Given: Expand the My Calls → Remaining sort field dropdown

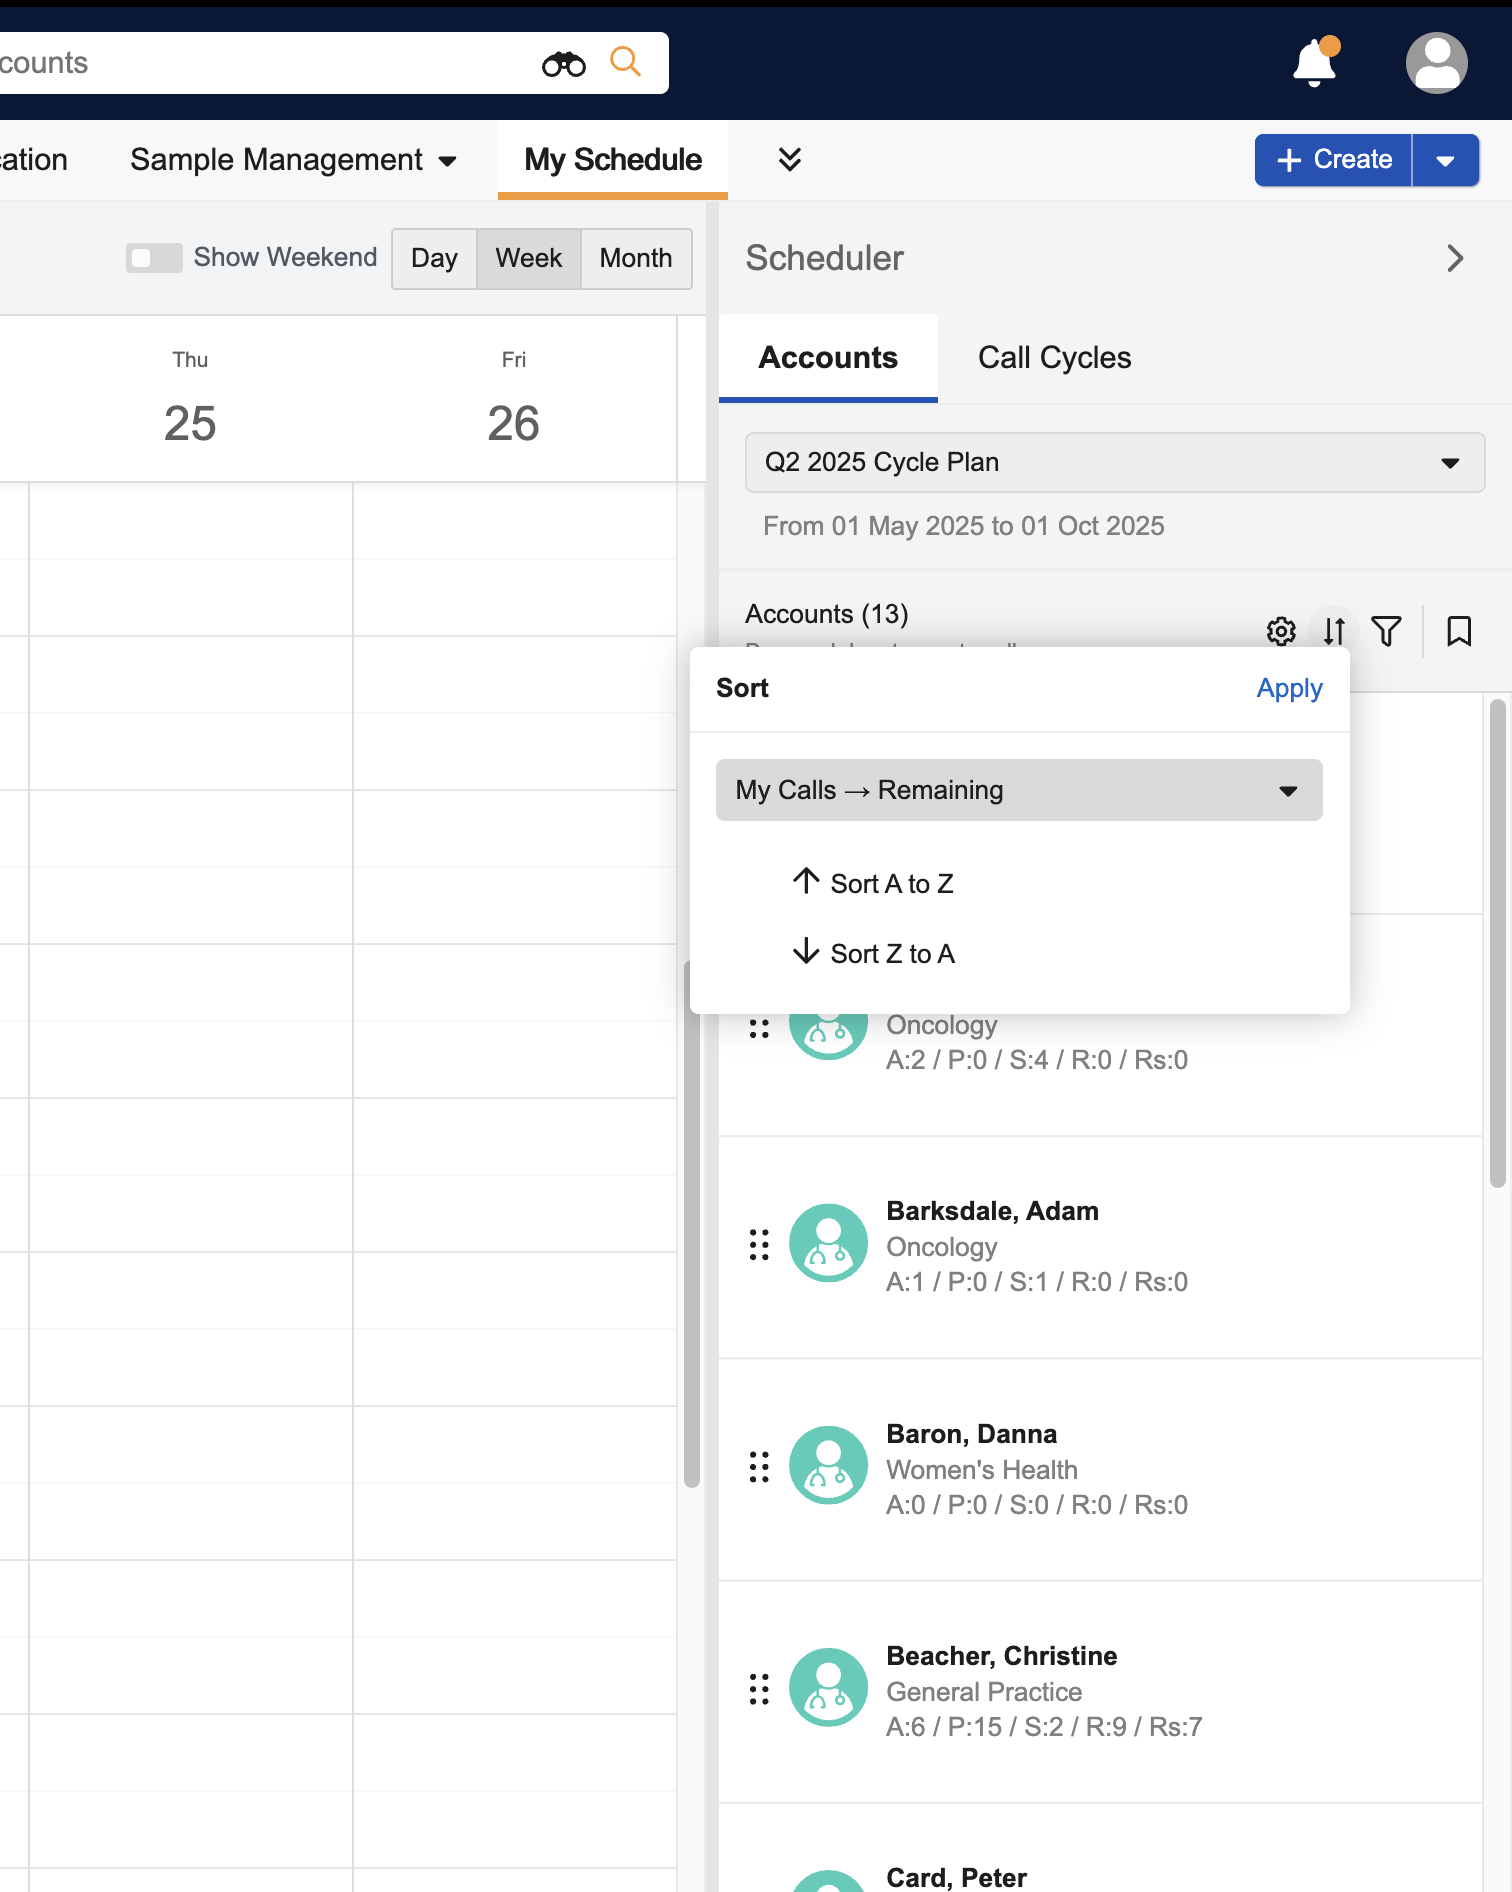Looking at the screenshot, I should (1018, 790).
